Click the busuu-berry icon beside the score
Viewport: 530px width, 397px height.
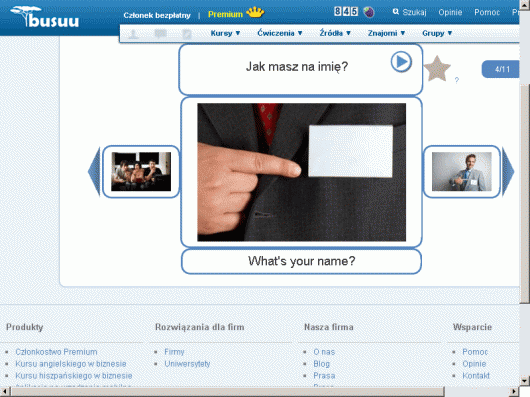coord(369,12)
